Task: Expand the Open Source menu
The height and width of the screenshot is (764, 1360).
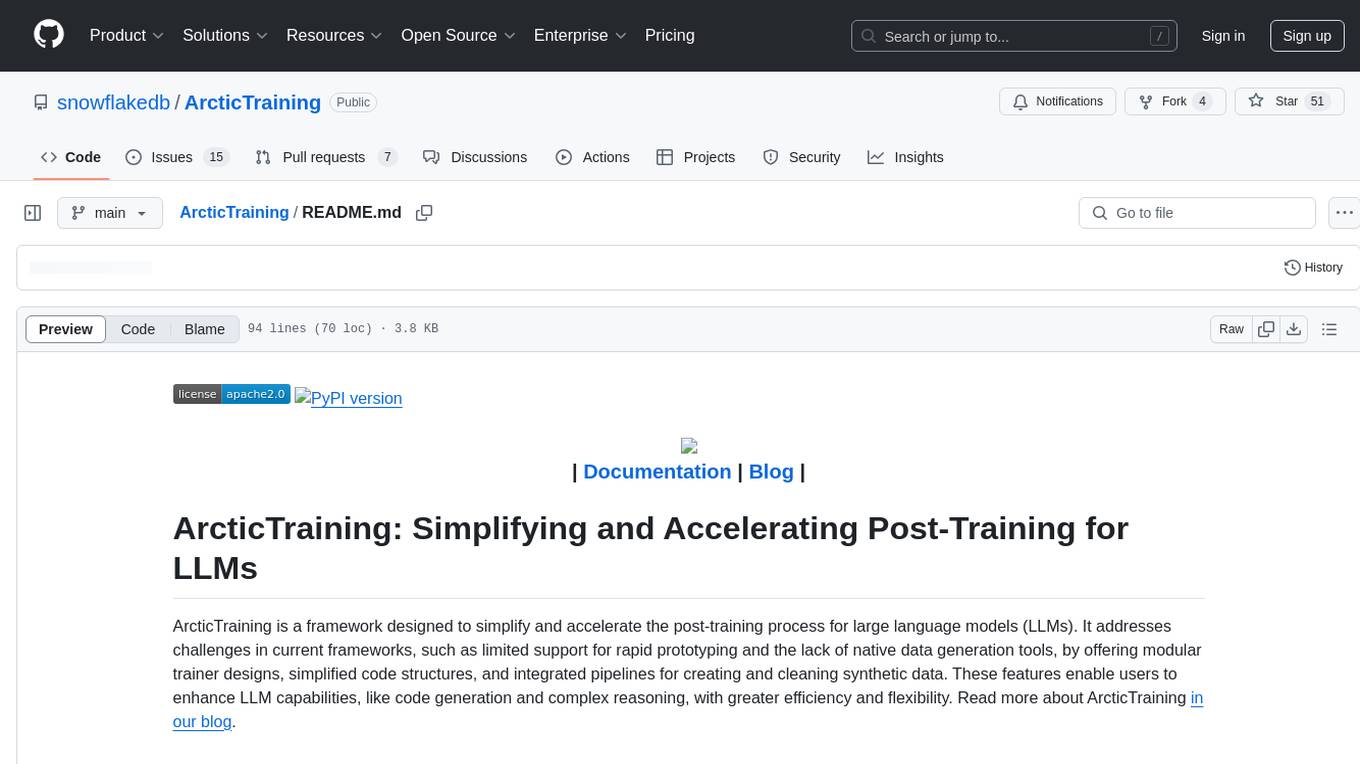Action: click(458, 35)
